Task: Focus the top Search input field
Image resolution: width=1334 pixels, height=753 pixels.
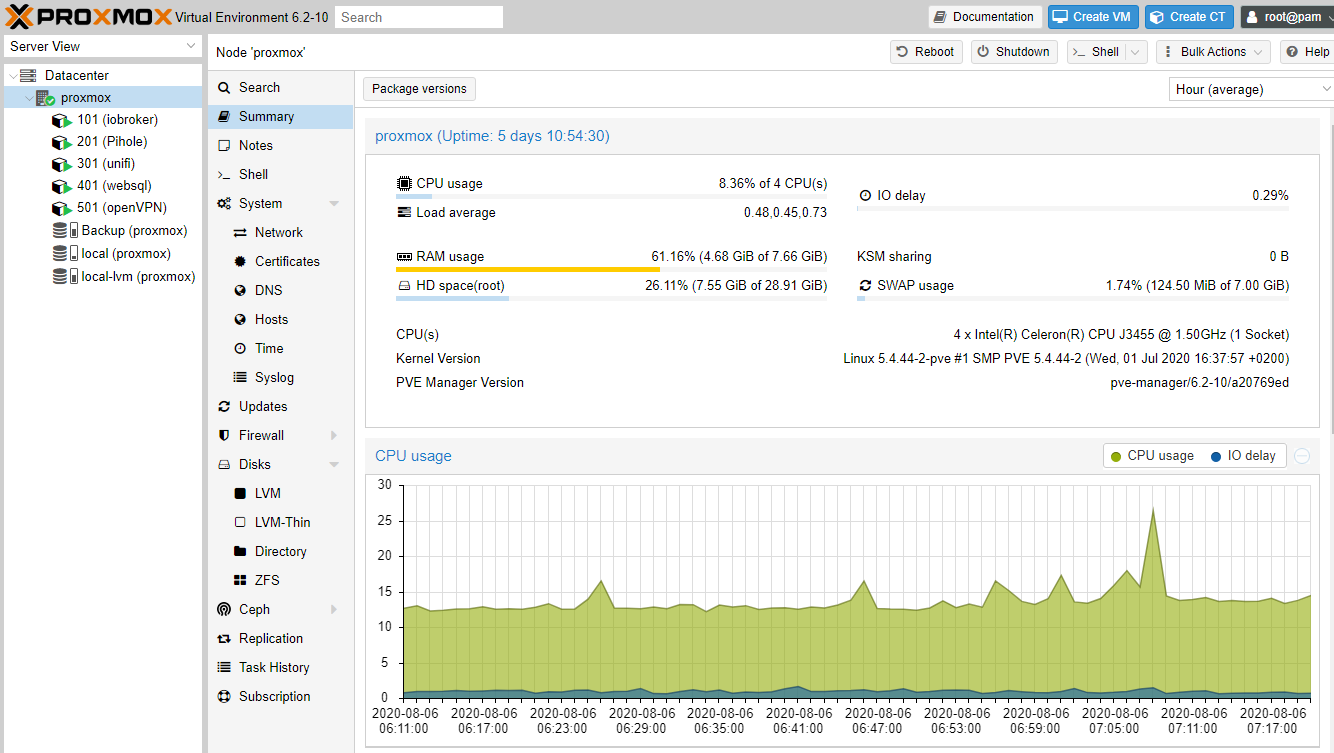Action: pyautogui.click(x=419, y=17)
